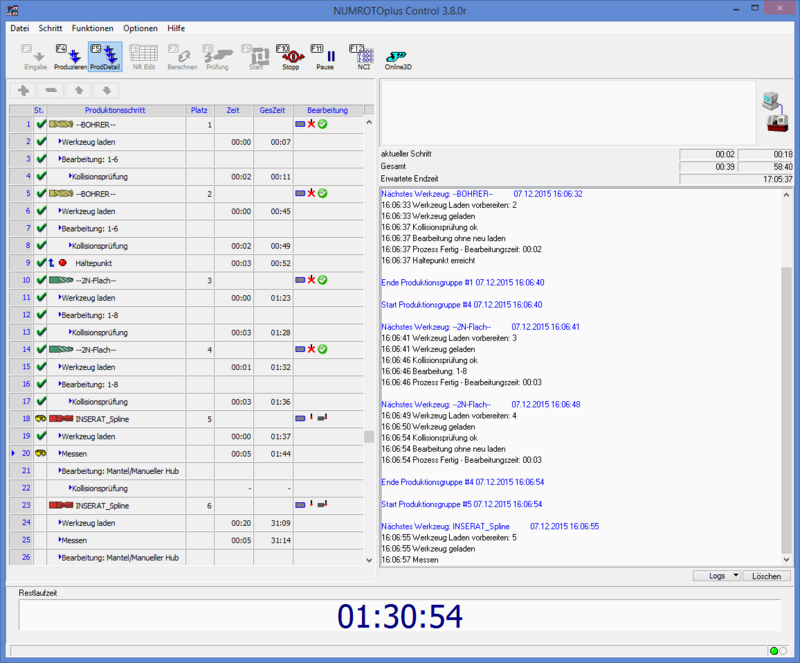Expand Bearbeitung: 1-8 in row 11

pyautogui.click(x=60, y=315)
